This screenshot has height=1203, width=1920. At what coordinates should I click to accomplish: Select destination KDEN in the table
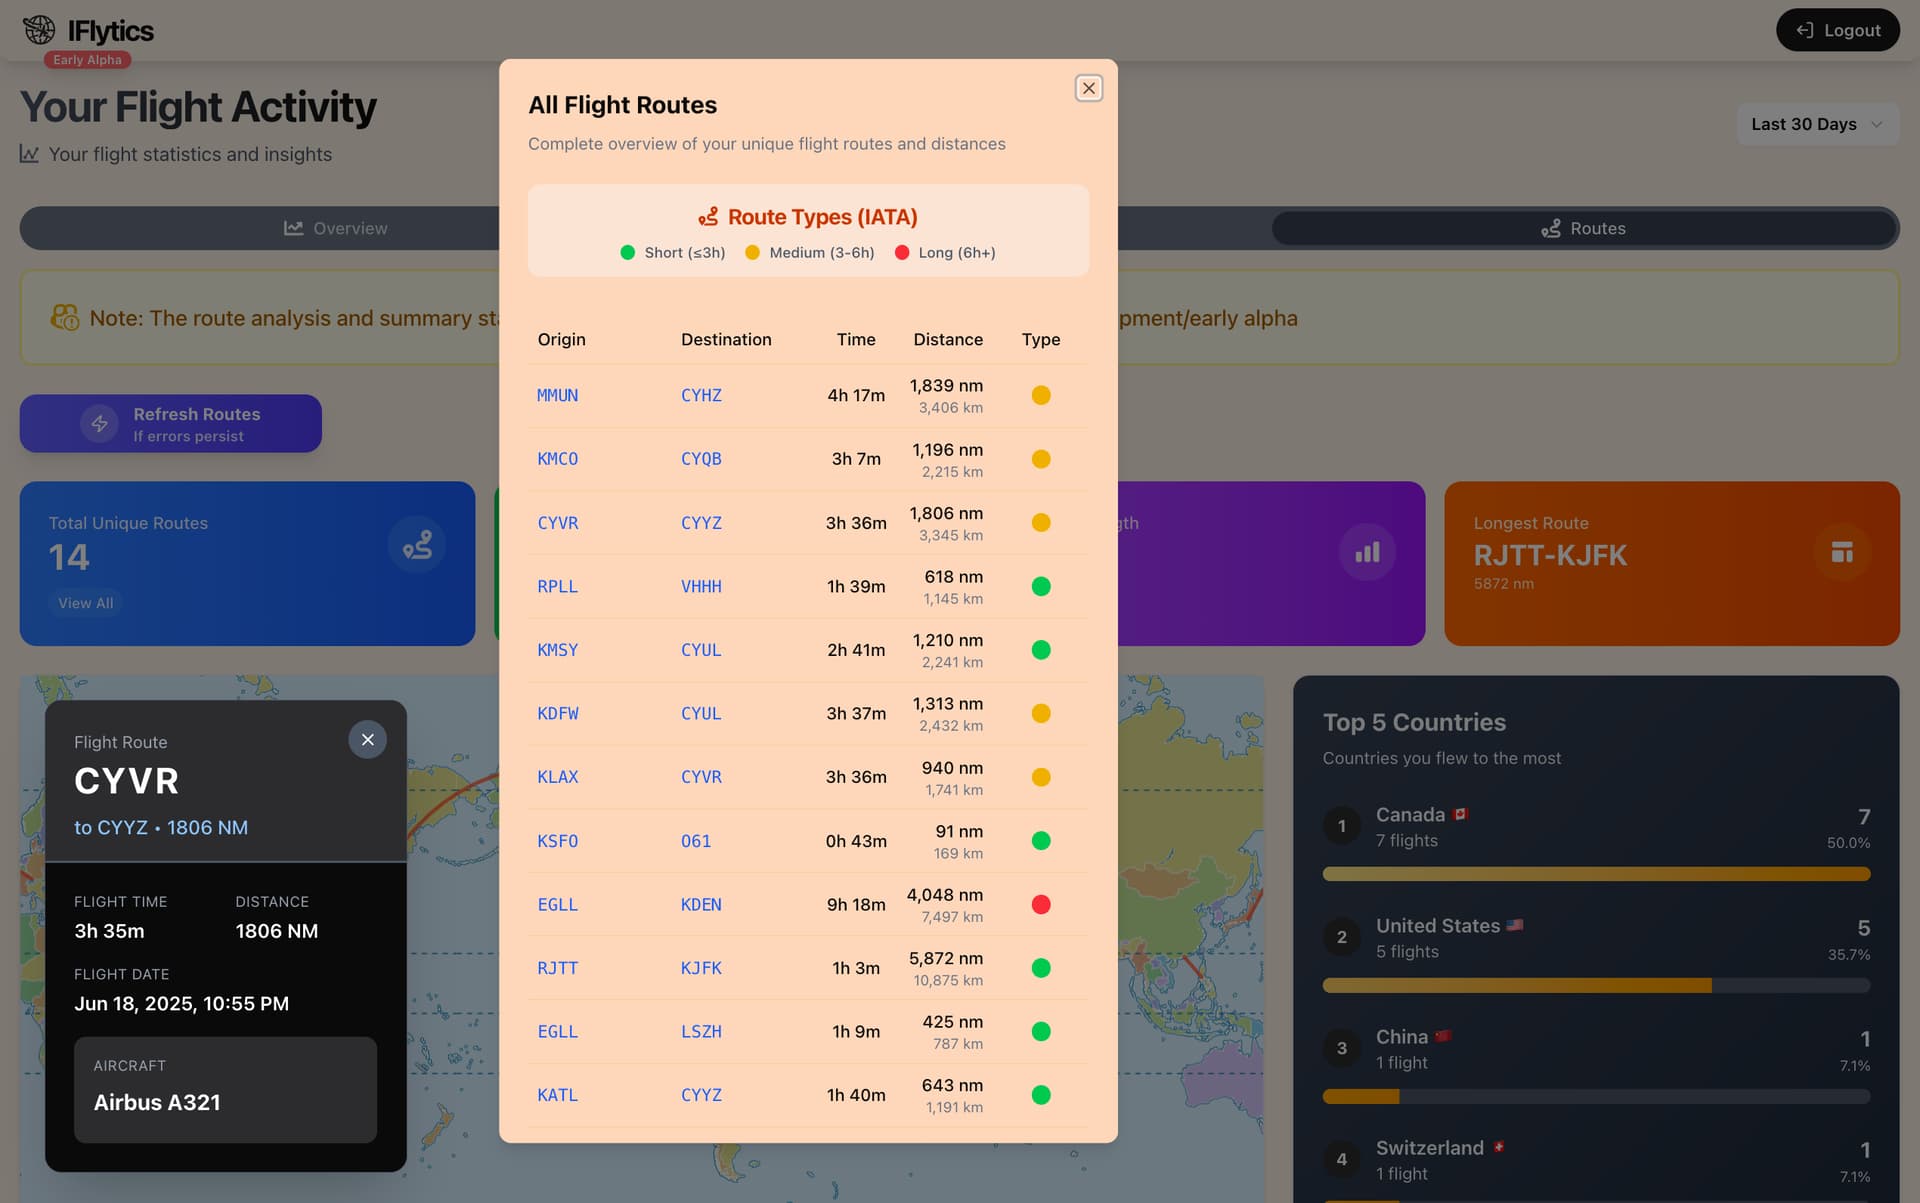[x=701, y=905]
